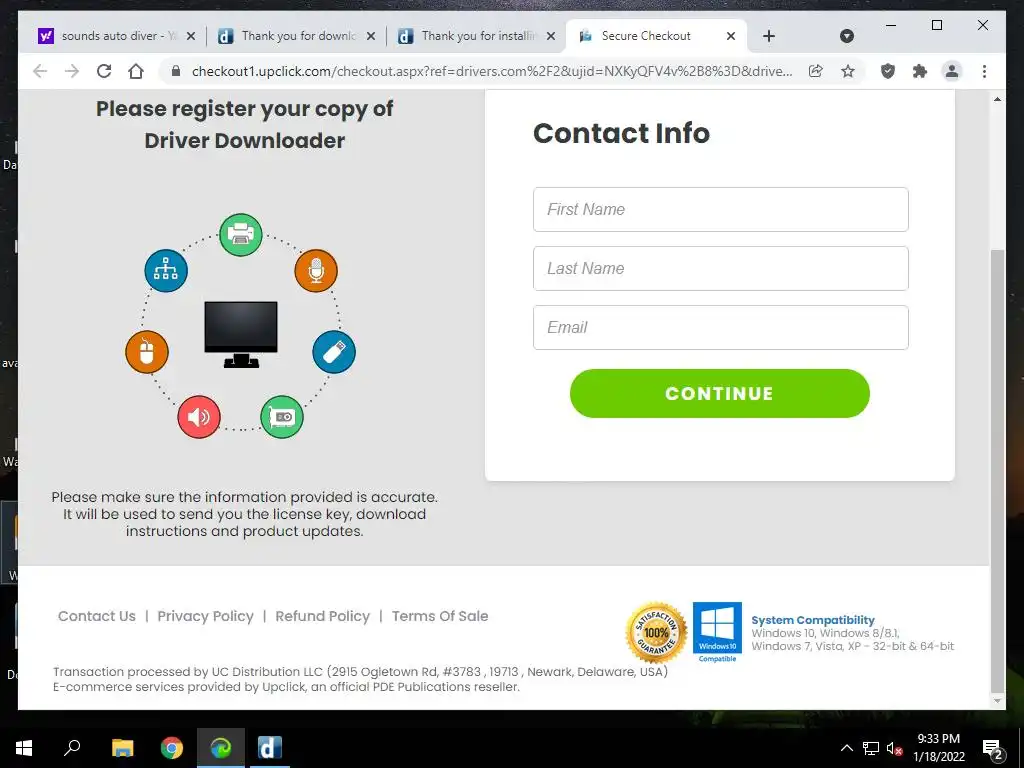Viewport: 1024px width, 768px height.
Task: Go forward using the browser forward arrow
Action: [x=72, y=71]
